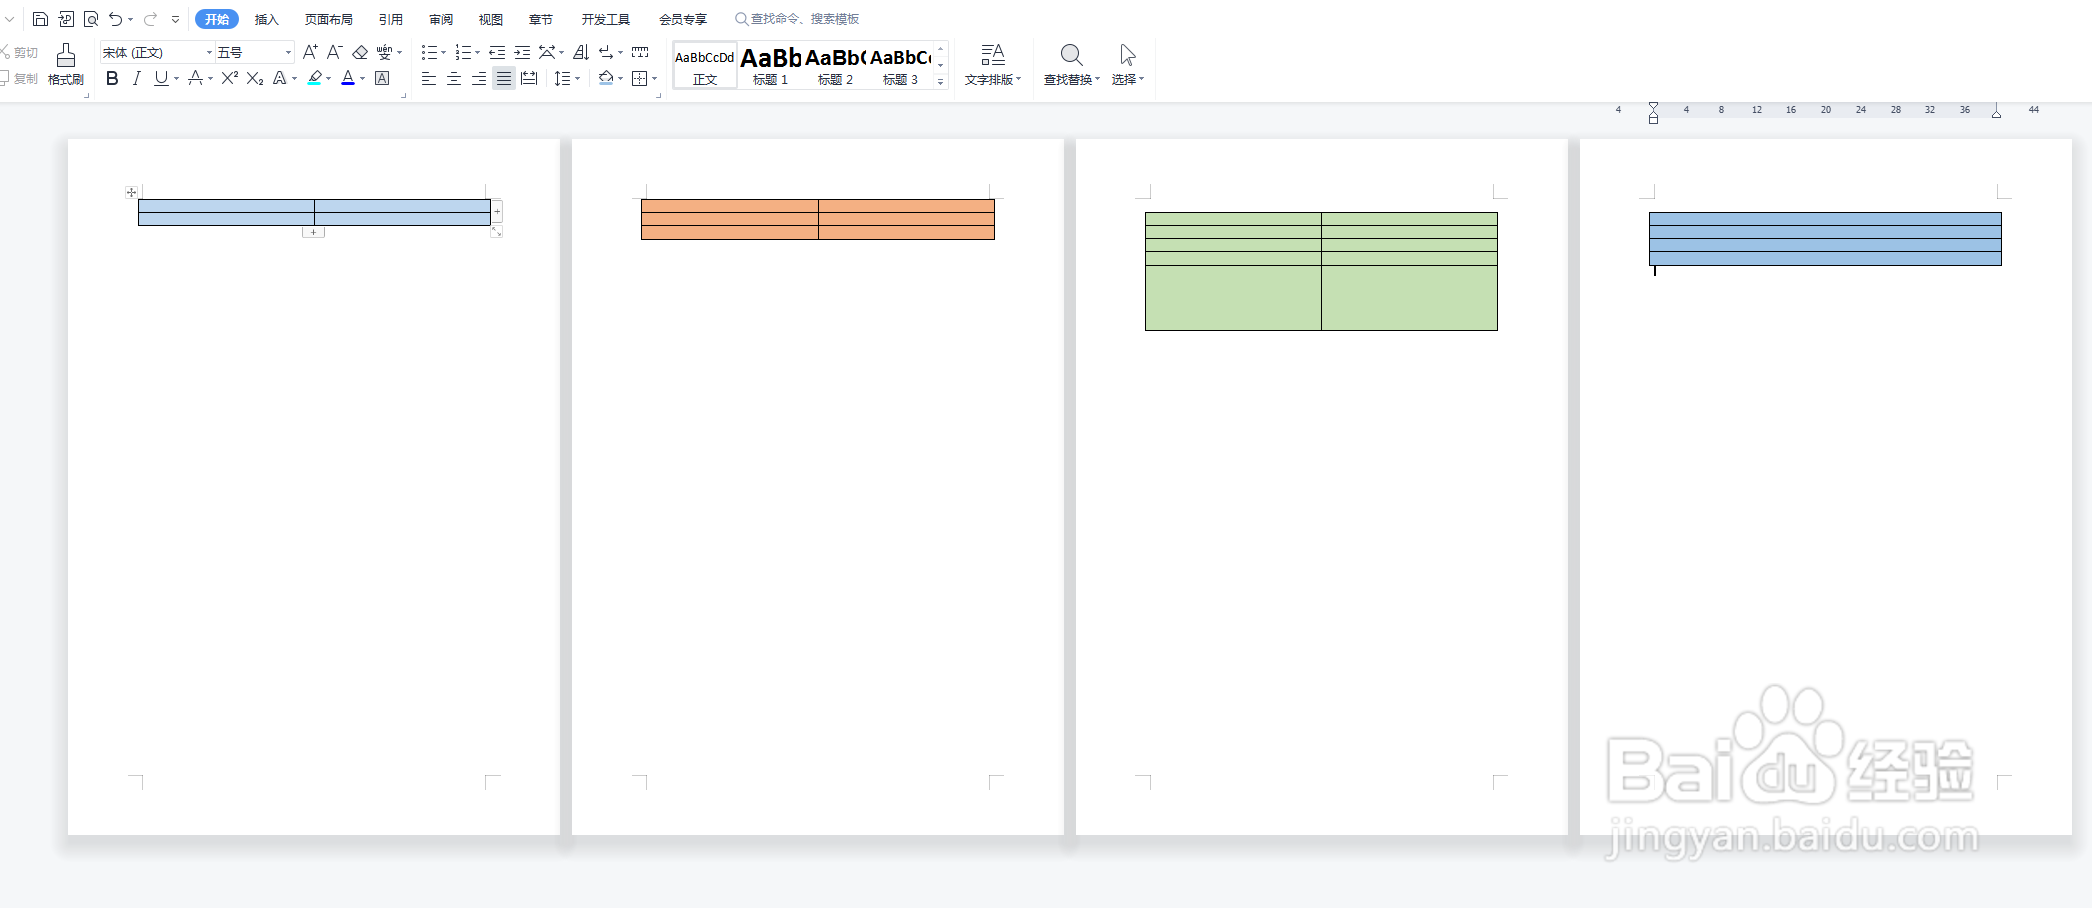Toggle the show/hide paragraph marks button
The width and height of the screenshot is (2092, 908).
(x=606, y=52)
